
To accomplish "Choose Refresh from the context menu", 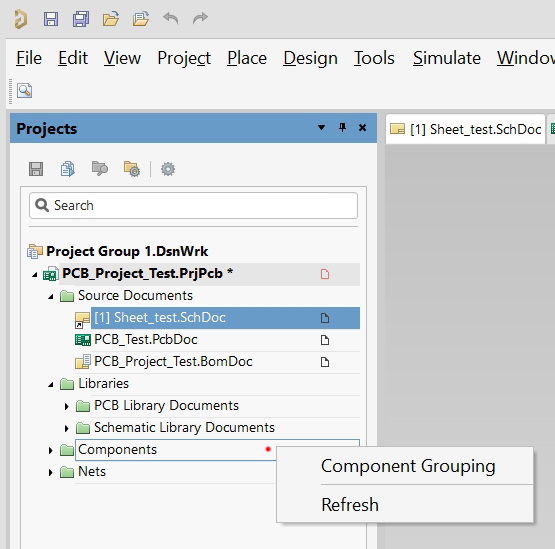I will tap(405, 504).
